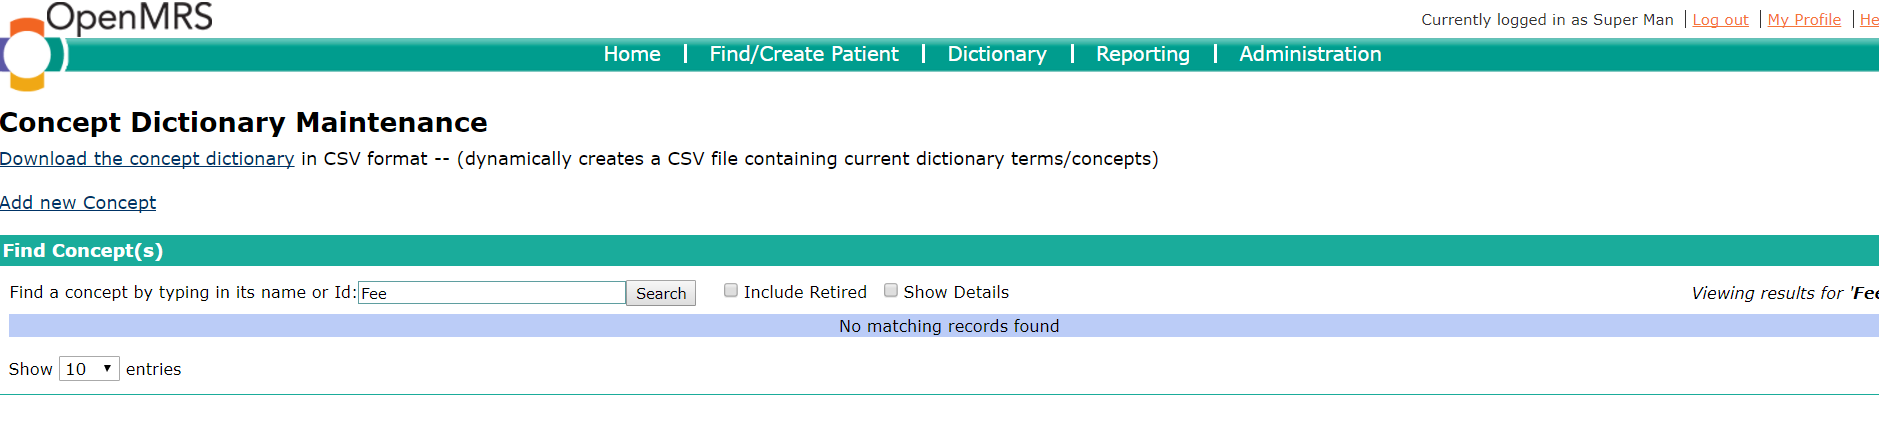Screen dimensions: 1903x433
Task: Click the Search button
Action: click(661, 293)
